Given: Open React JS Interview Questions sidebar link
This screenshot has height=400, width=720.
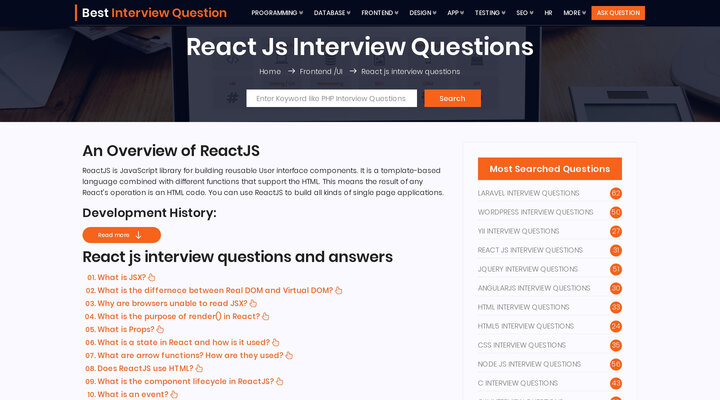Looking at the screenshot, I should pos(530,250).
